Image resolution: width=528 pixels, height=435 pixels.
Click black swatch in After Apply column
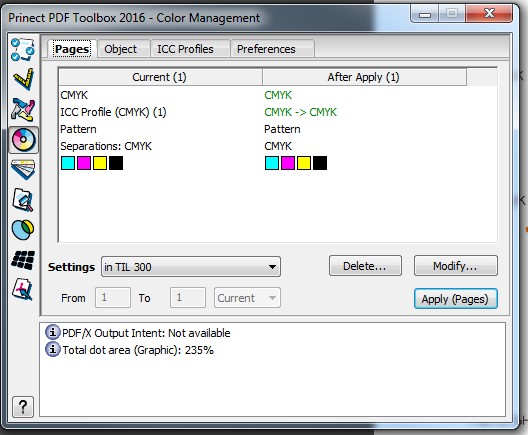(320, 163)
